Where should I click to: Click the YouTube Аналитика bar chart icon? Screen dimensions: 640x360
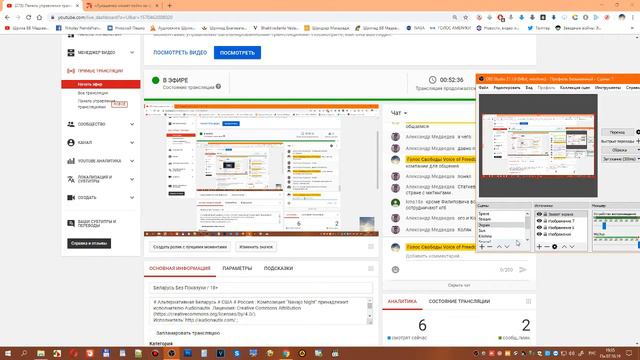pyautogui.click(x=71, y=161)
